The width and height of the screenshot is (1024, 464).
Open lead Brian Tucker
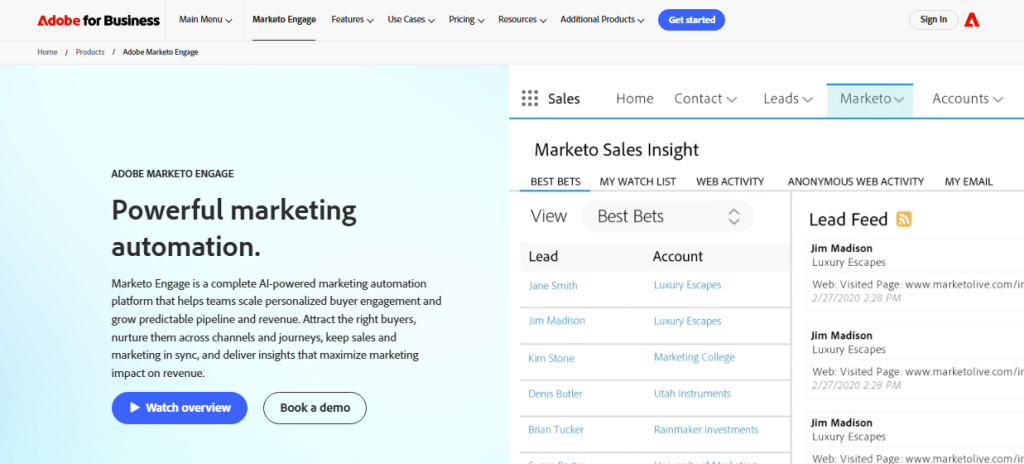click(x=556, y=429)
